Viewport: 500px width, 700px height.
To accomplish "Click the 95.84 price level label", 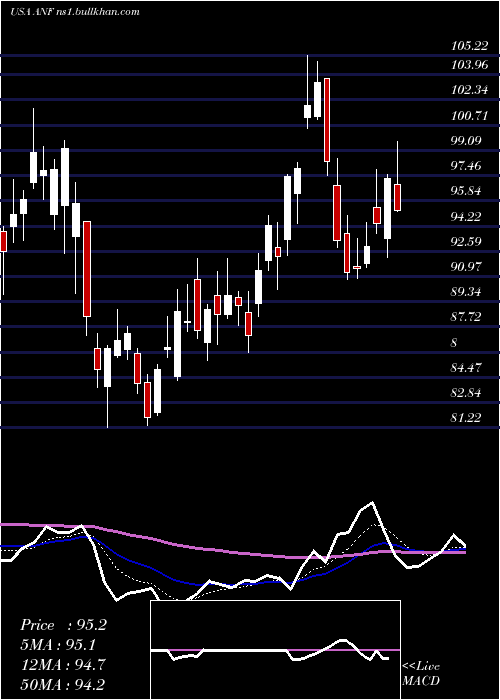I will tap(467, 191).
